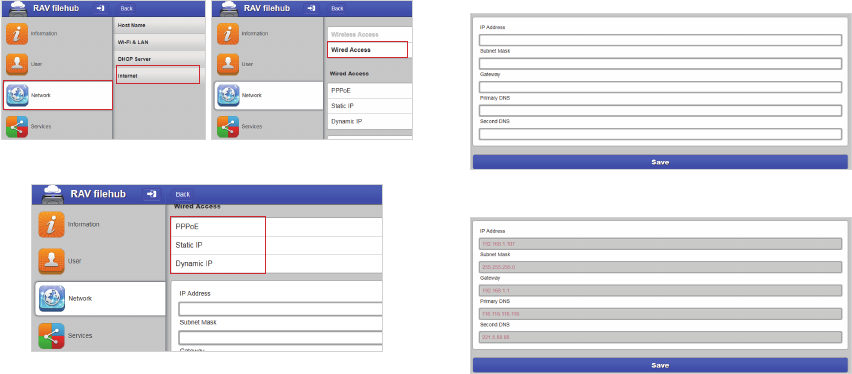
Task: Select PPPoE in the Wireless Access window
Action: tap(370, 91)
